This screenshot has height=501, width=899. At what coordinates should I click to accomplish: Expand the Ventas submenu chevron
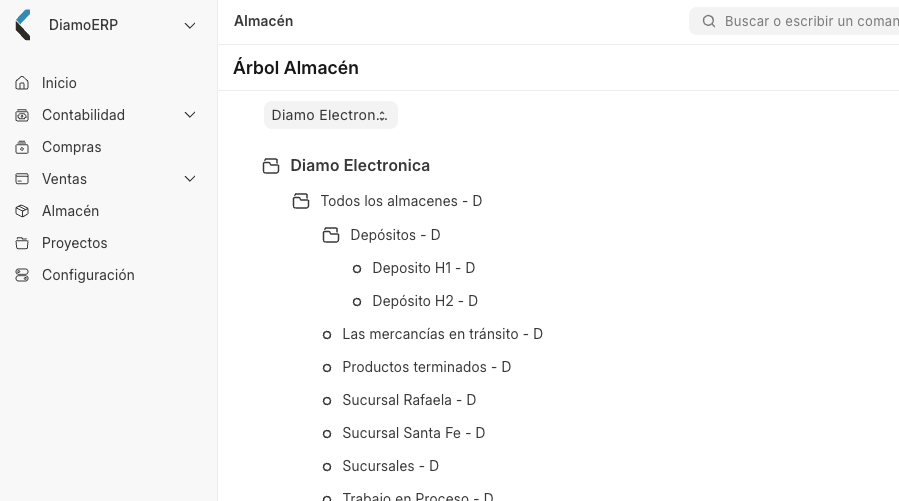190,179
